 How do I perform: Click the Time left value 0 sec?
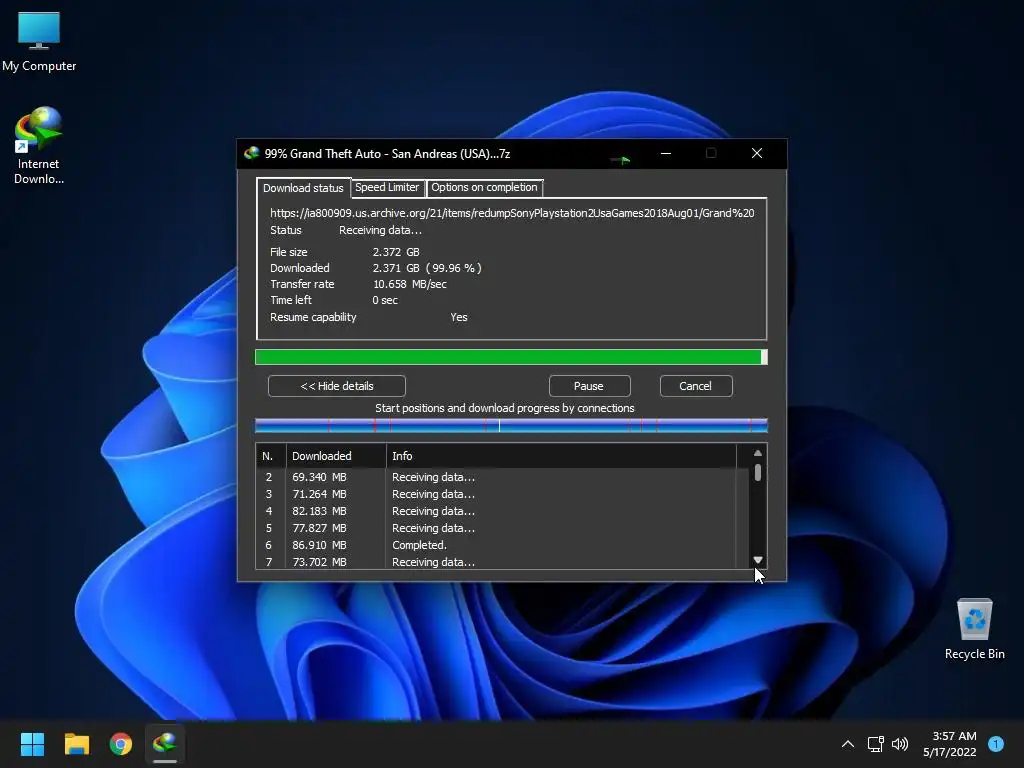click(x=385, y=300)
